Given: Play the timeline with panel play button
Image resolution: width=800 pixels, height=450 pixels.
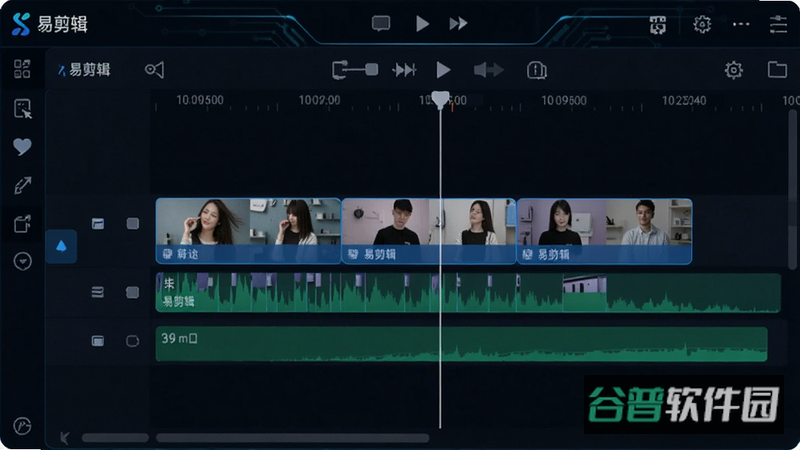Looking at the screenshot, I should (x=443, y=70).
